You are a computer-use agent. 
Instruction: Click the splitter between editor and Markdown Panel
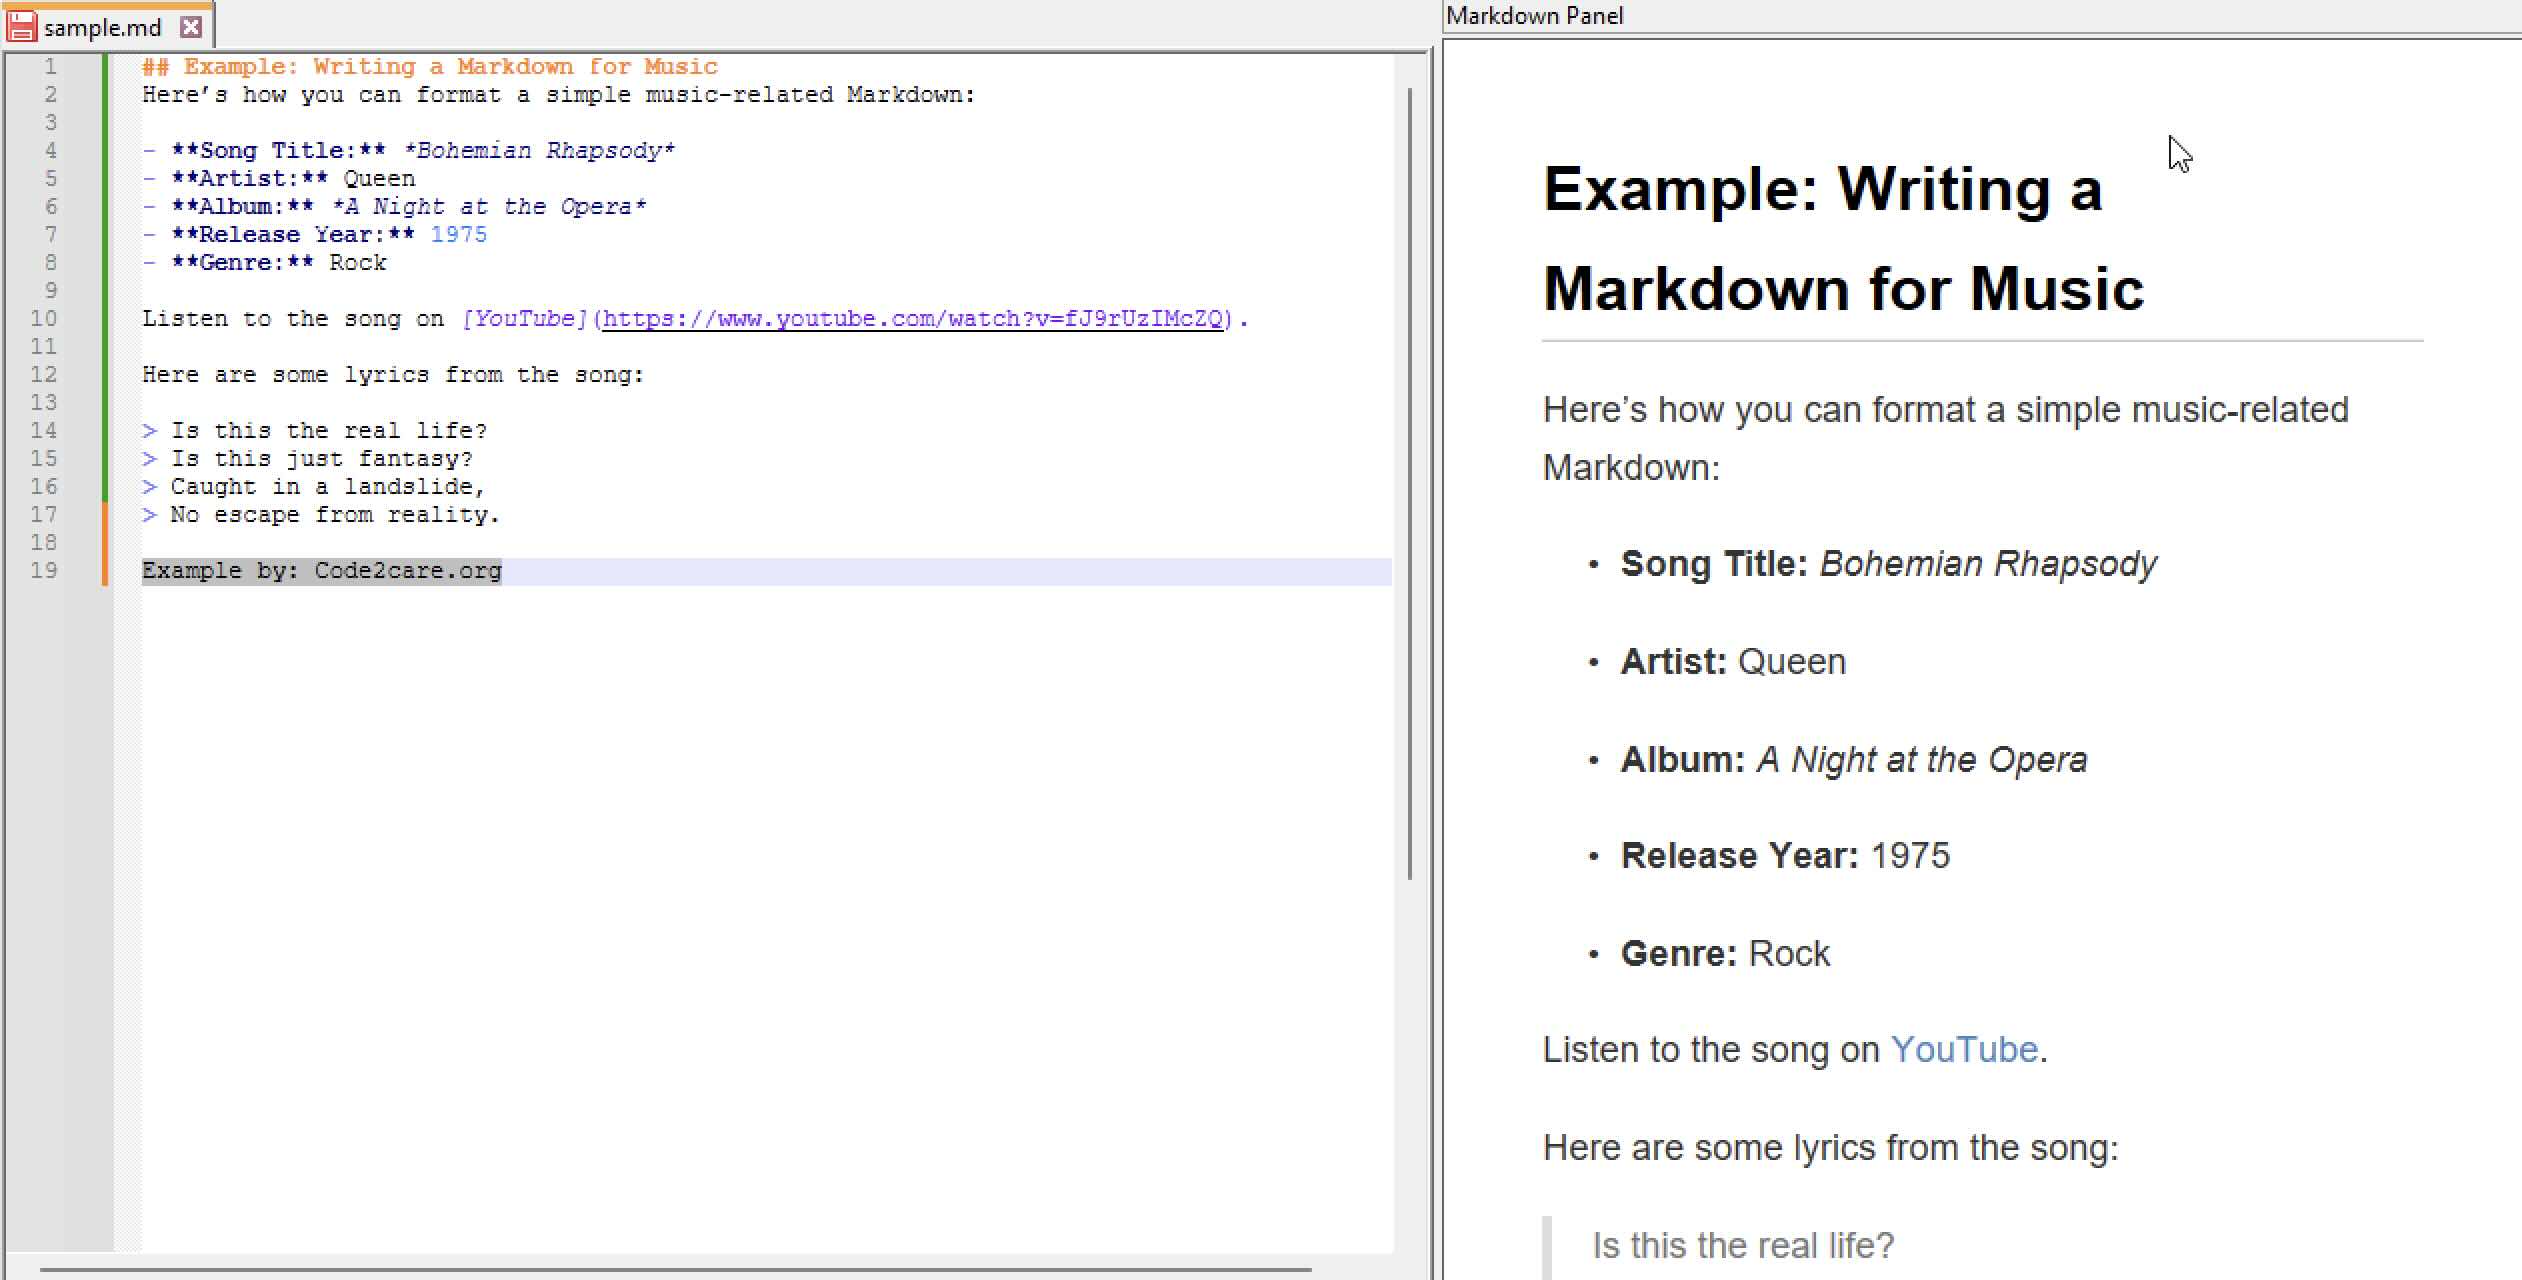(x=1437, y=640)
